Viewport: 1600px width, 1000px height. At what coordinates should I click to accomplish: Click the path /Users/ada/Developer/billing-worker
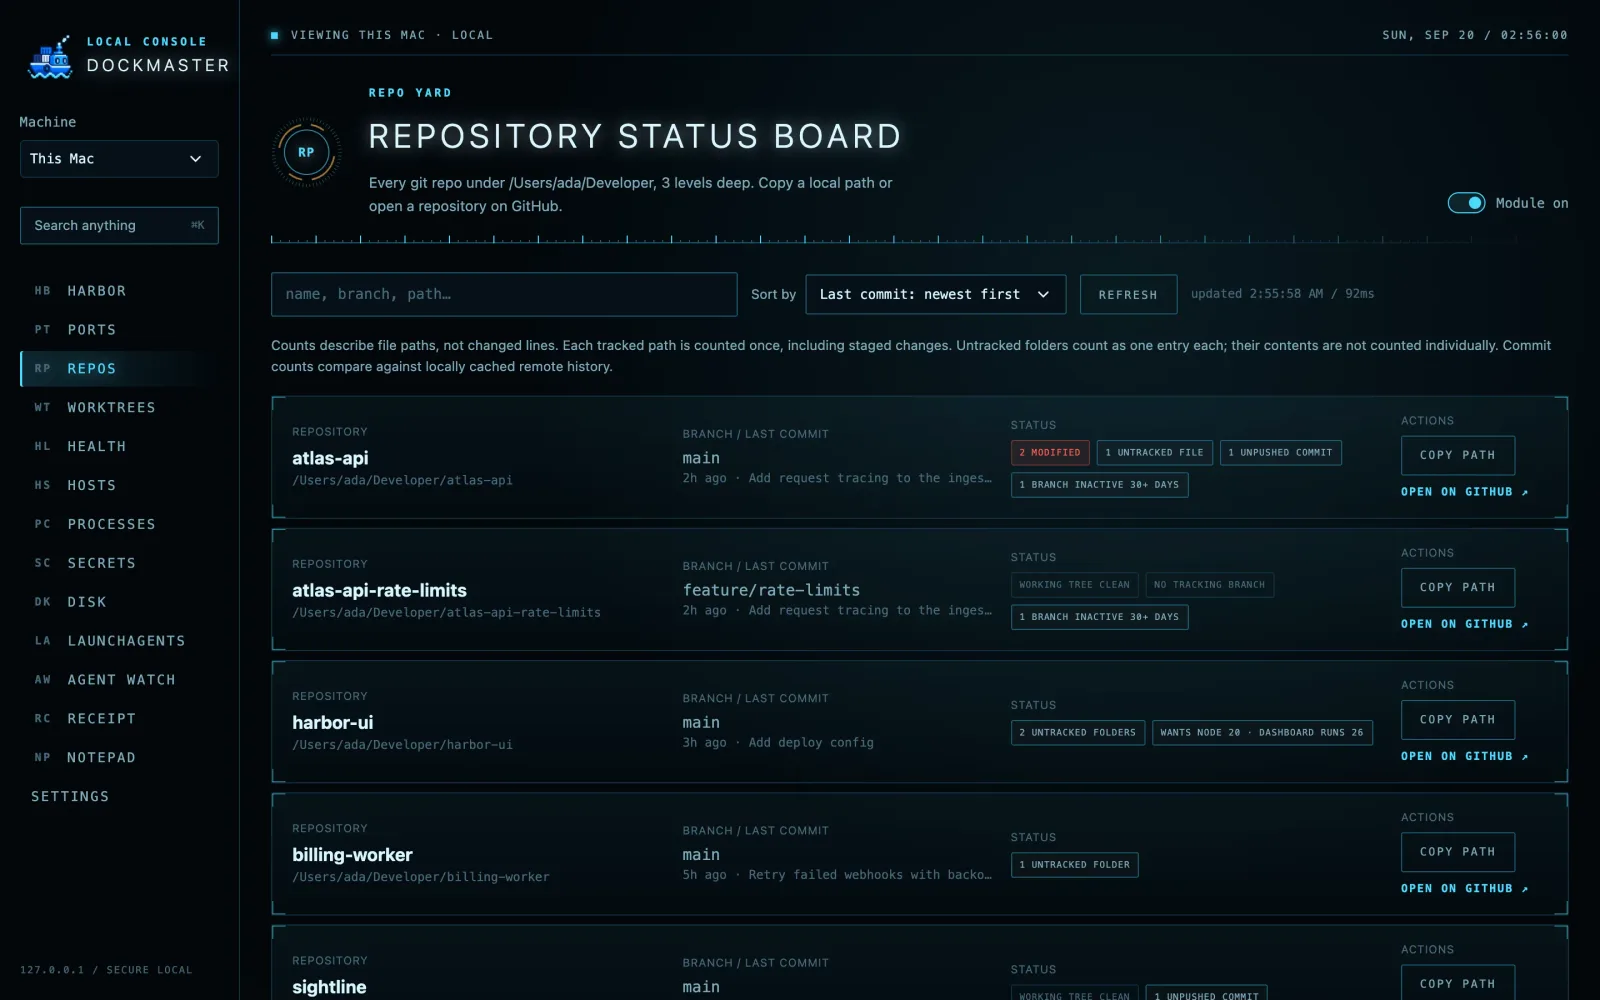tap(421, 877)
